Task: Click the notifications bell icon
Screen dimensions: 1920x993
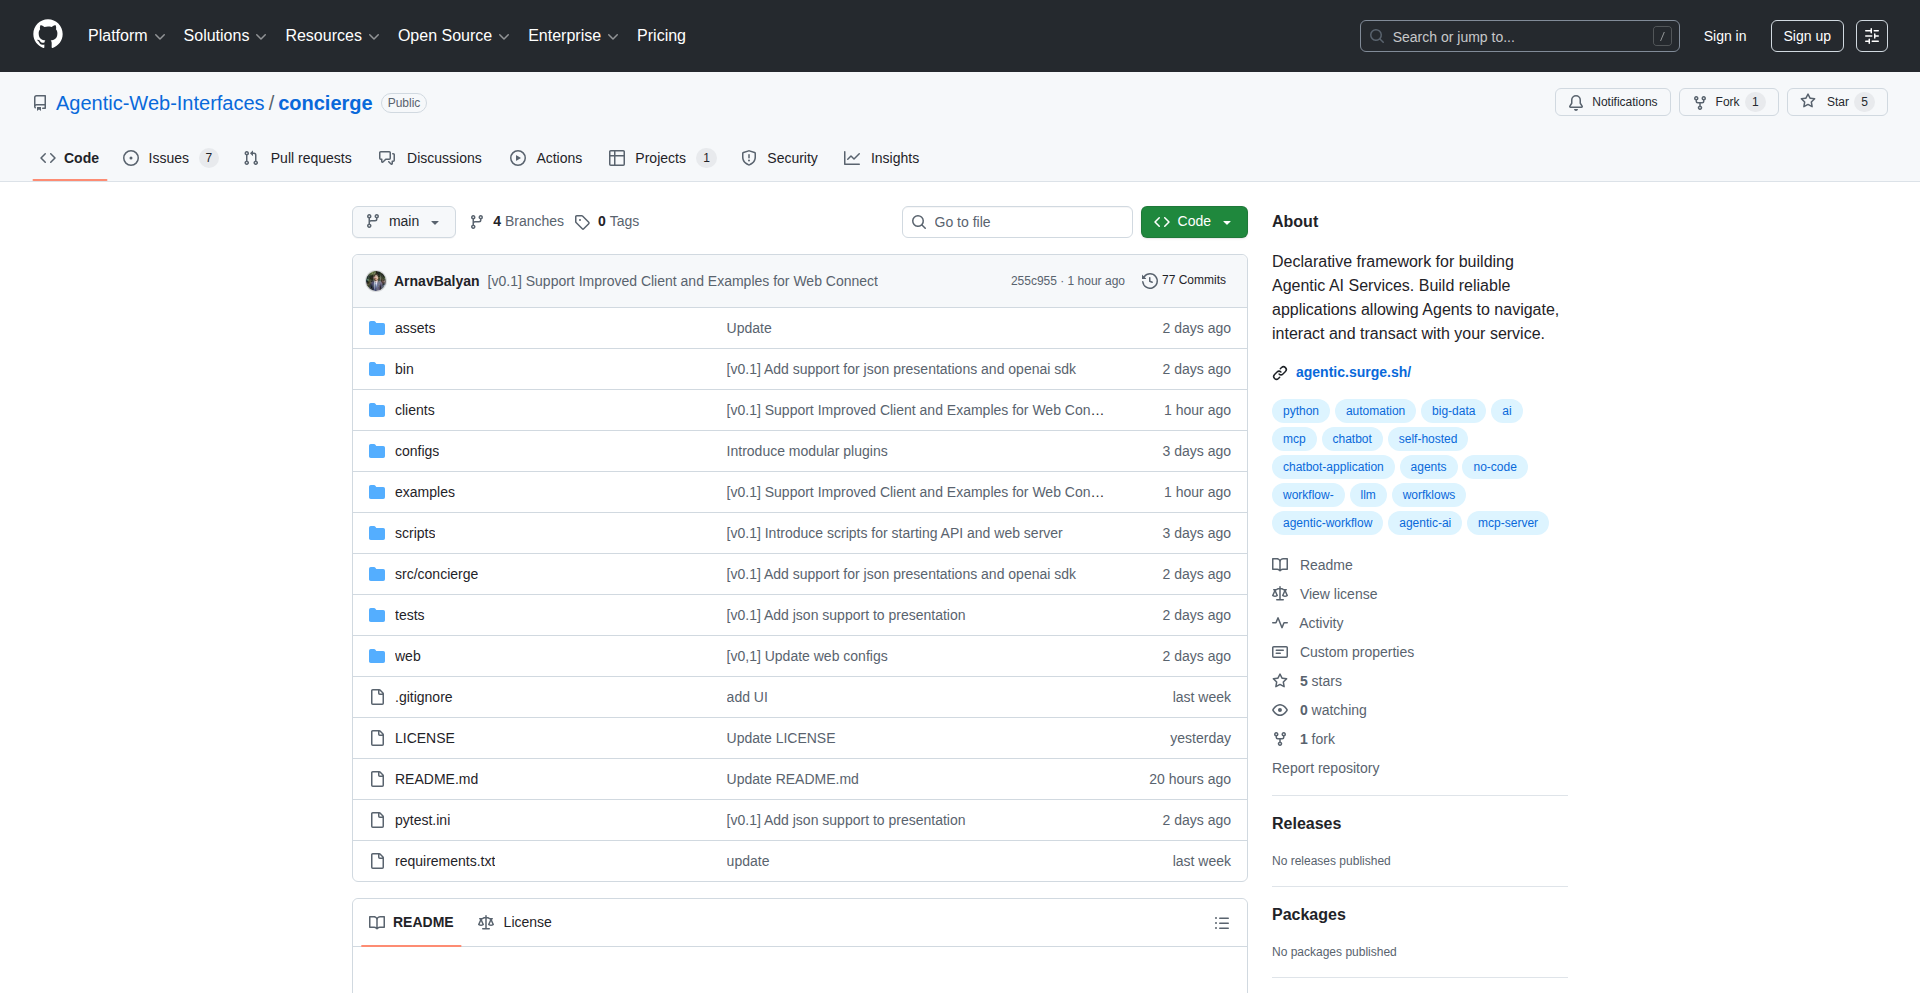Action: click(x=1575, y=101)
